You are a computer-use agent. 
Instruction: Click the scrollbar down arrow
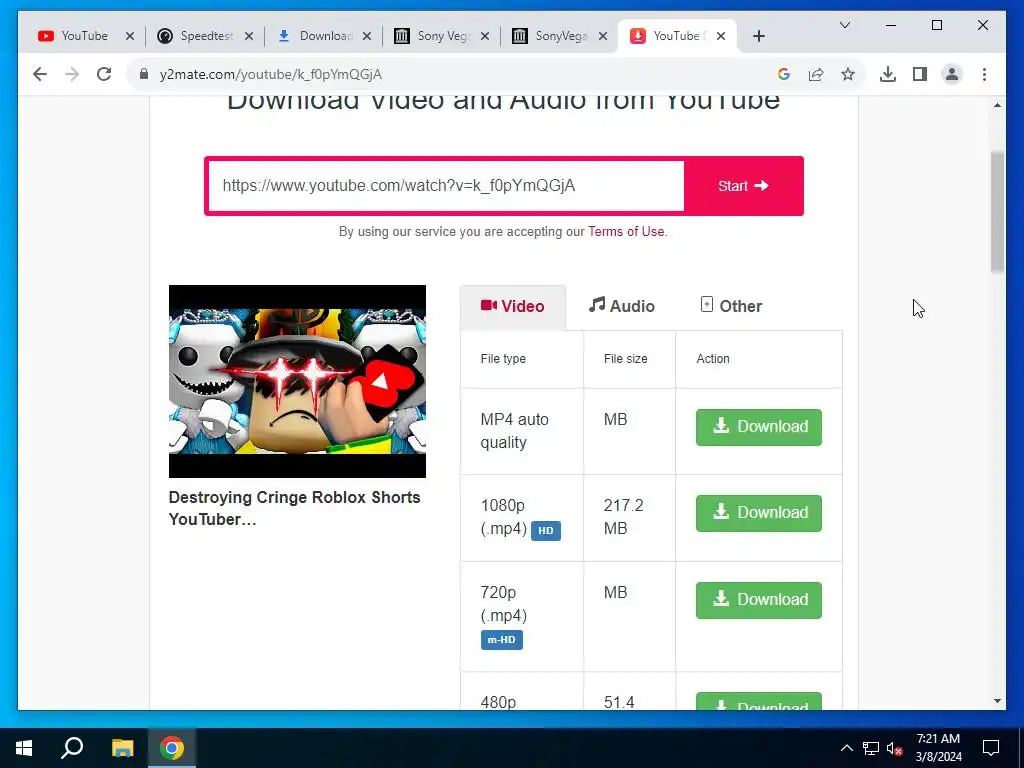(997, 701)
